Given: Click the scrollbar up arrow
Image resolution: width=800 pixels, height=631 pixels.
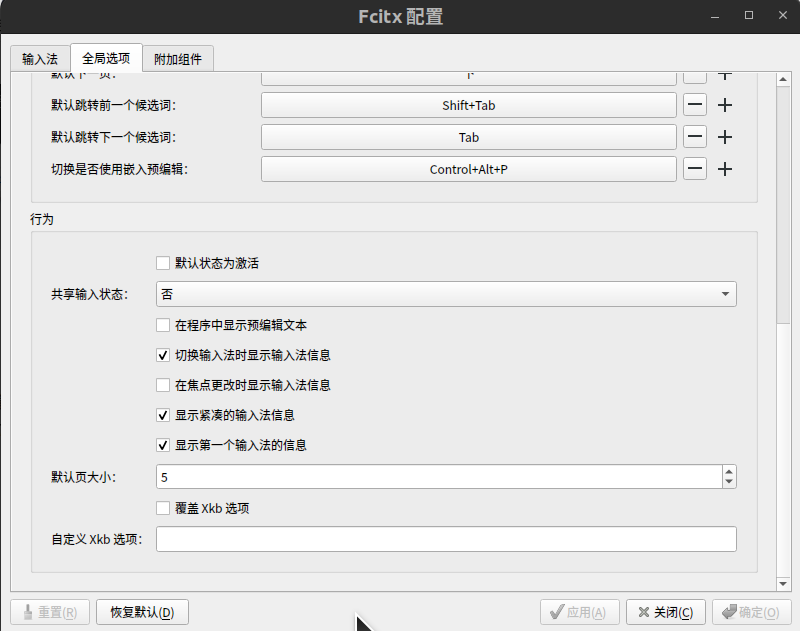Looking at the screenshot, I should click(783, 80).
